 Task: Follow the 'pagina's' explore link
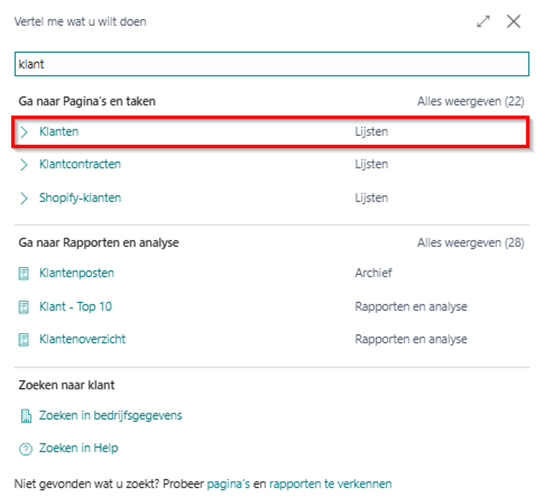pos(228,484)
